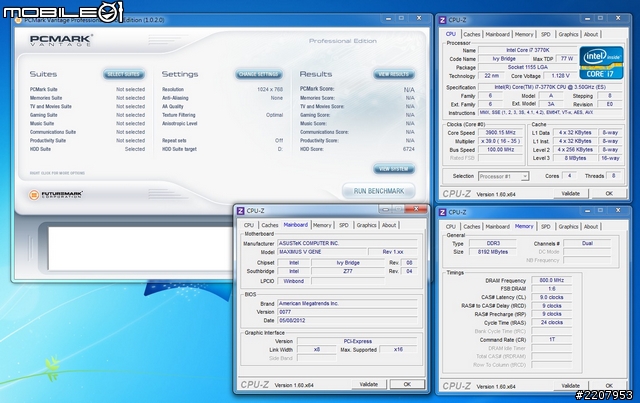Click Validate in the CPU tab window

click(570, 194)
